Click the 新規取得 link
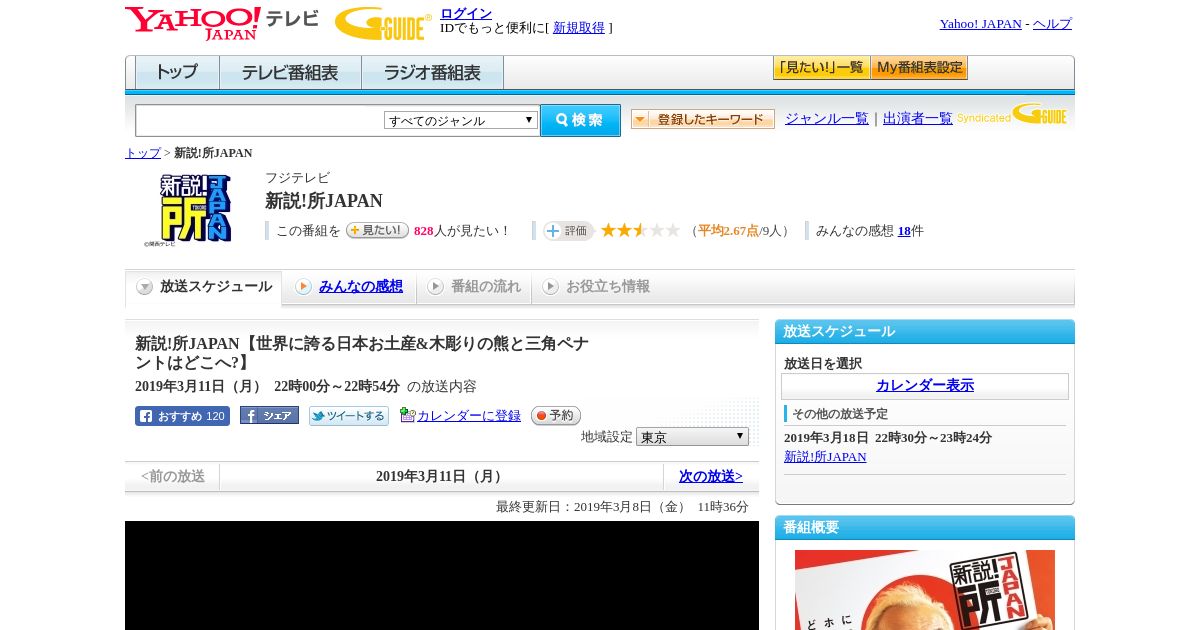 579,27
